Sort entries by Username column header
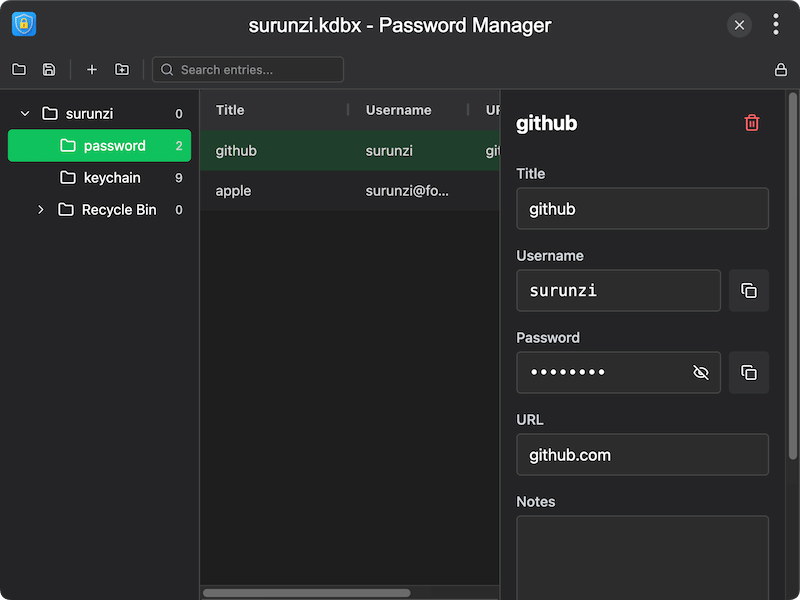This screenshot has width=800, height=600. coord(398,110)
